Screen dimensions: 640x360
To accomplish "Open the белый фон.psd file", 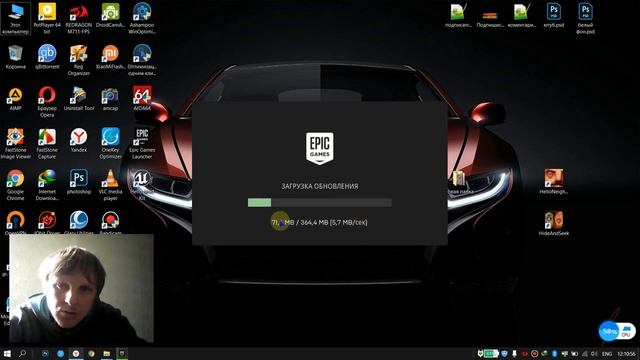I will click(x=585, y=18).
